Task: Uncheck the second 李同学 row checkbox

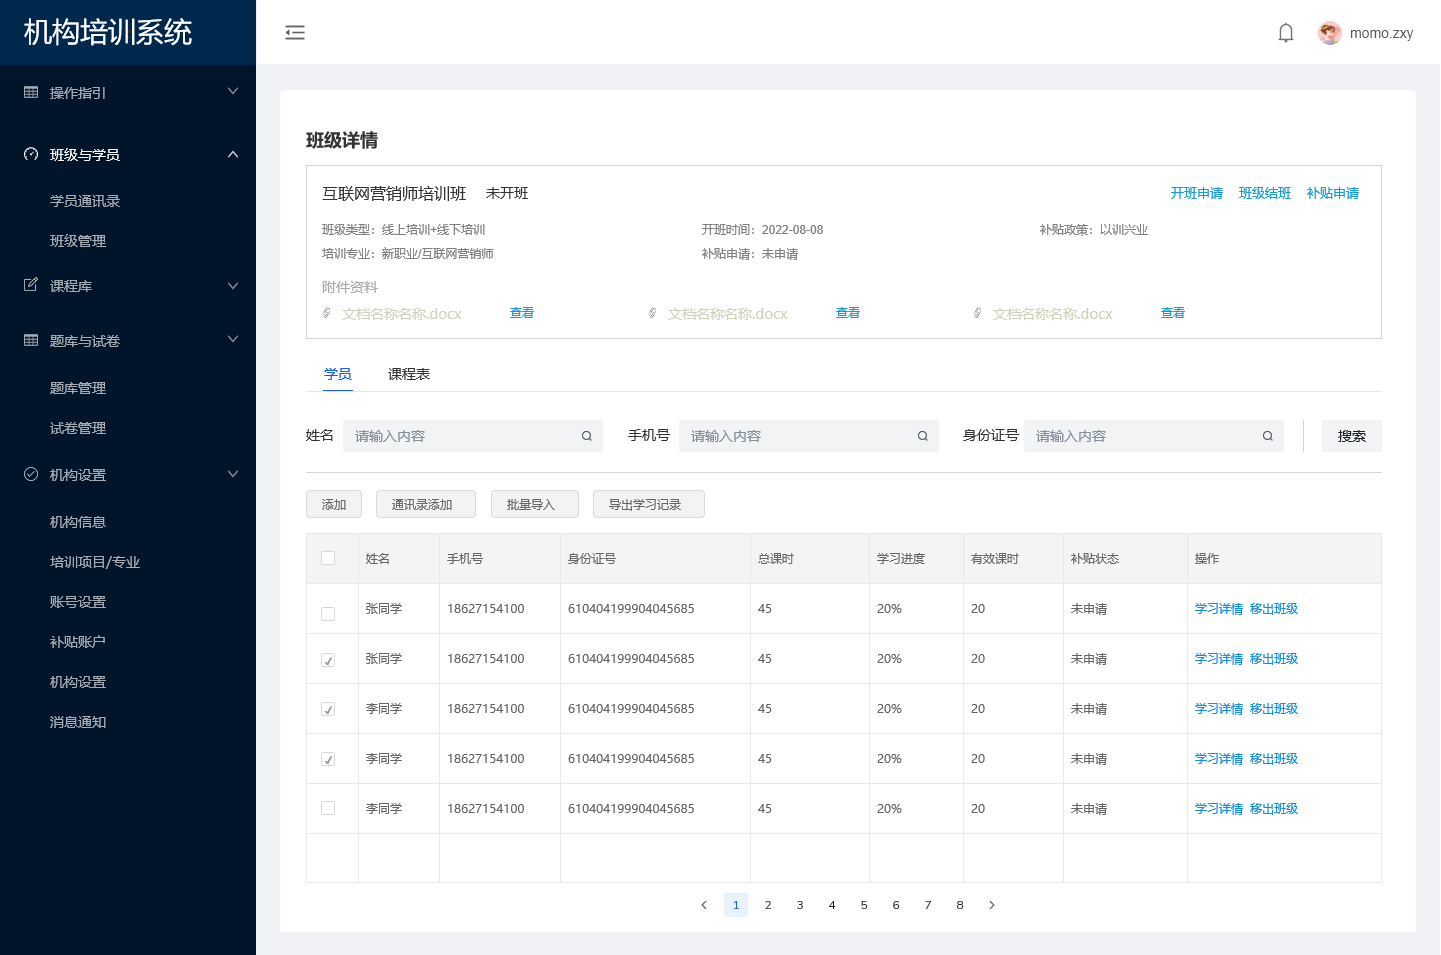Action: click(328, 759)
